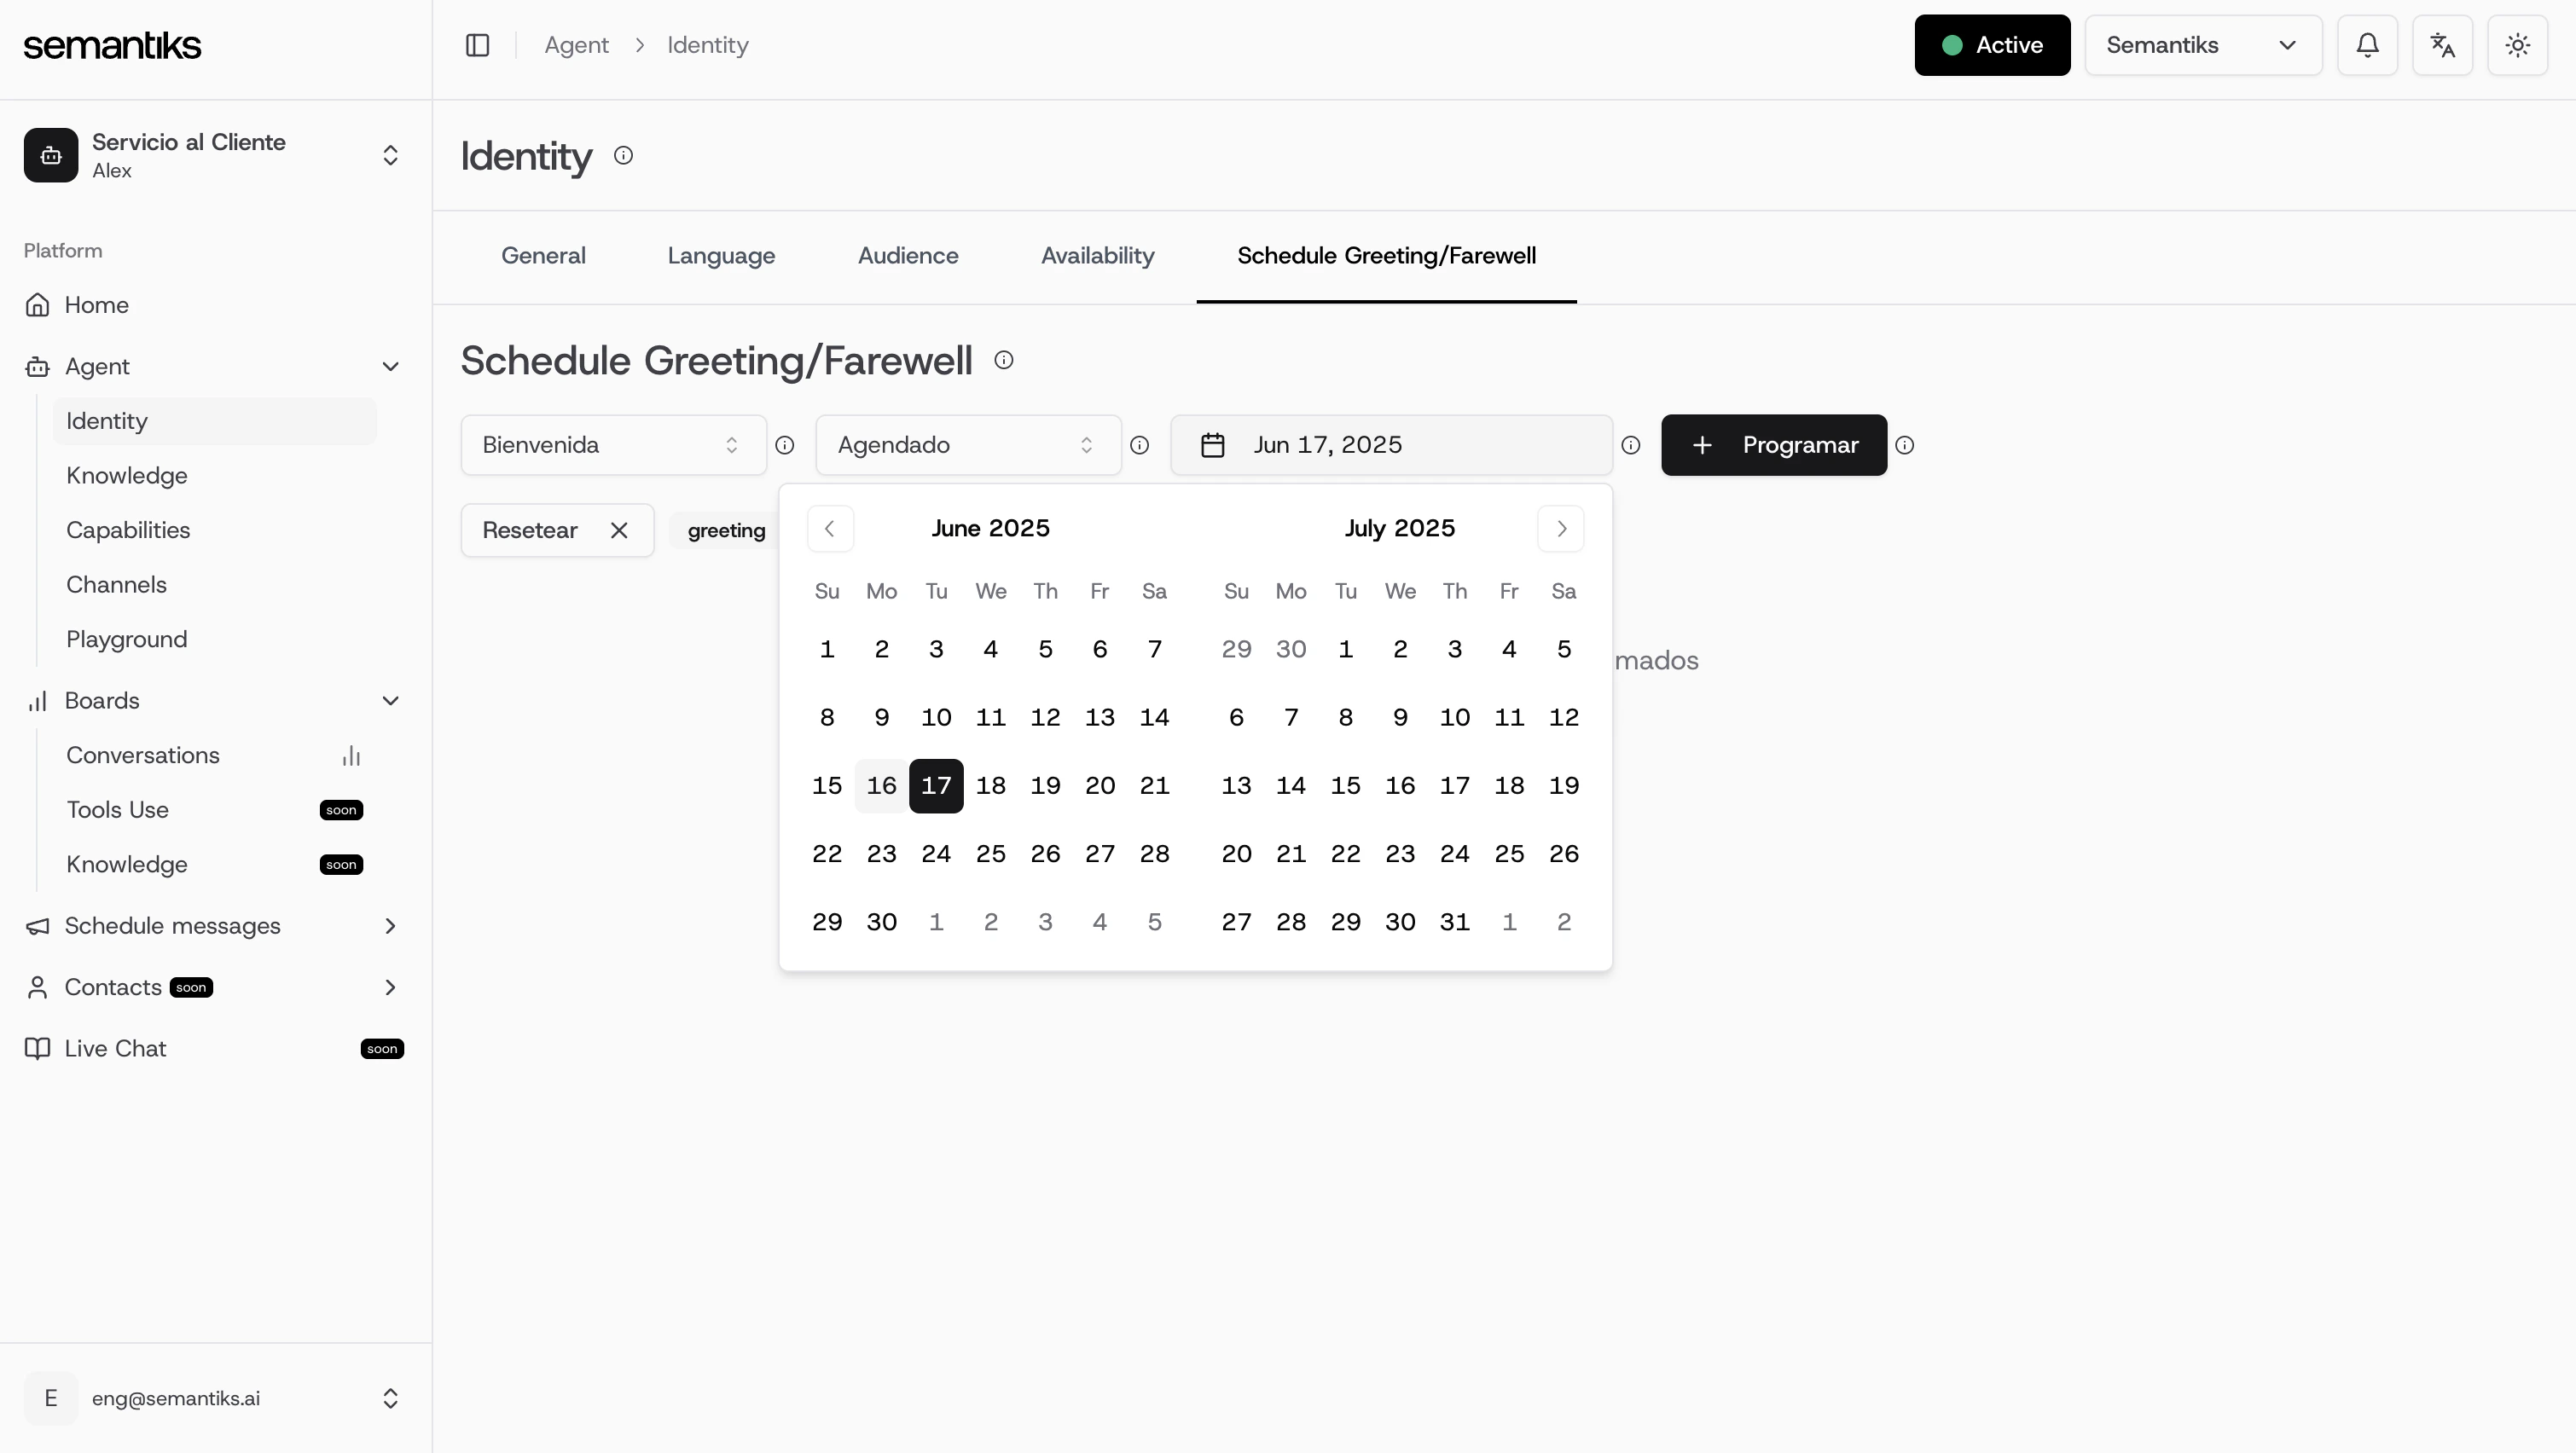Click the Programar button
Screen dimensions: 2576x1453
[x=1773, y=445]
